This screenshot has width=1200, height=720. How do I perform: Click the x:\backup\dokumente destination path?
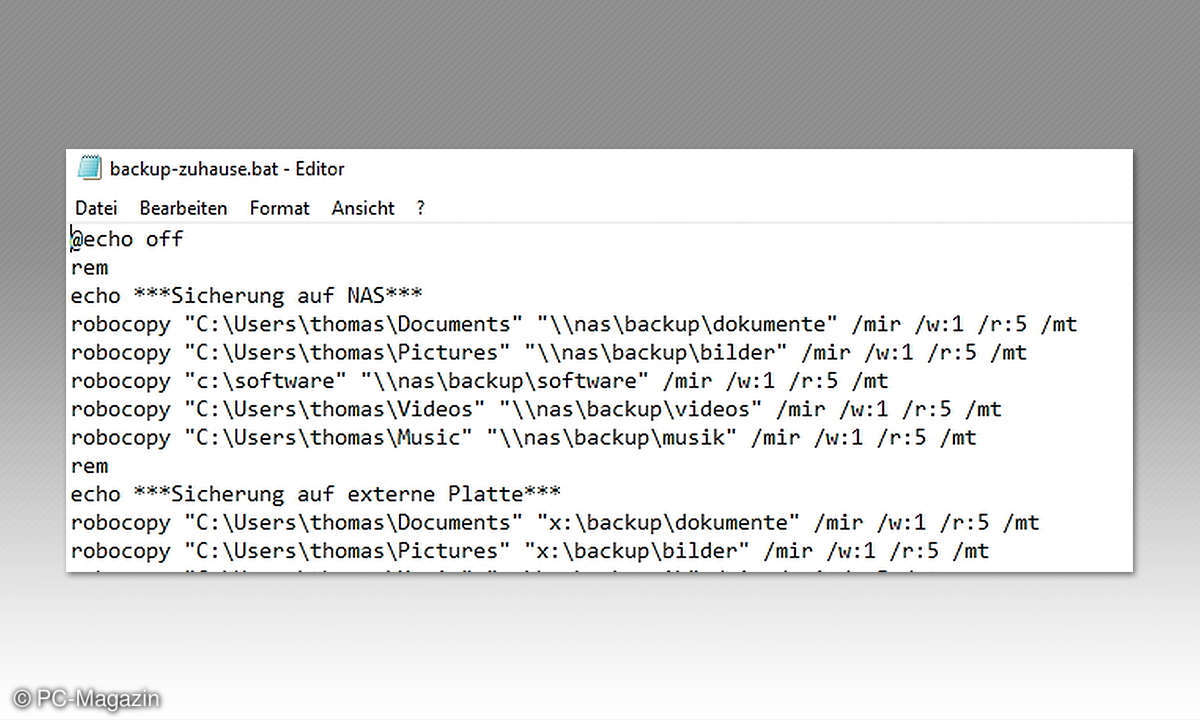coord(668,522)
